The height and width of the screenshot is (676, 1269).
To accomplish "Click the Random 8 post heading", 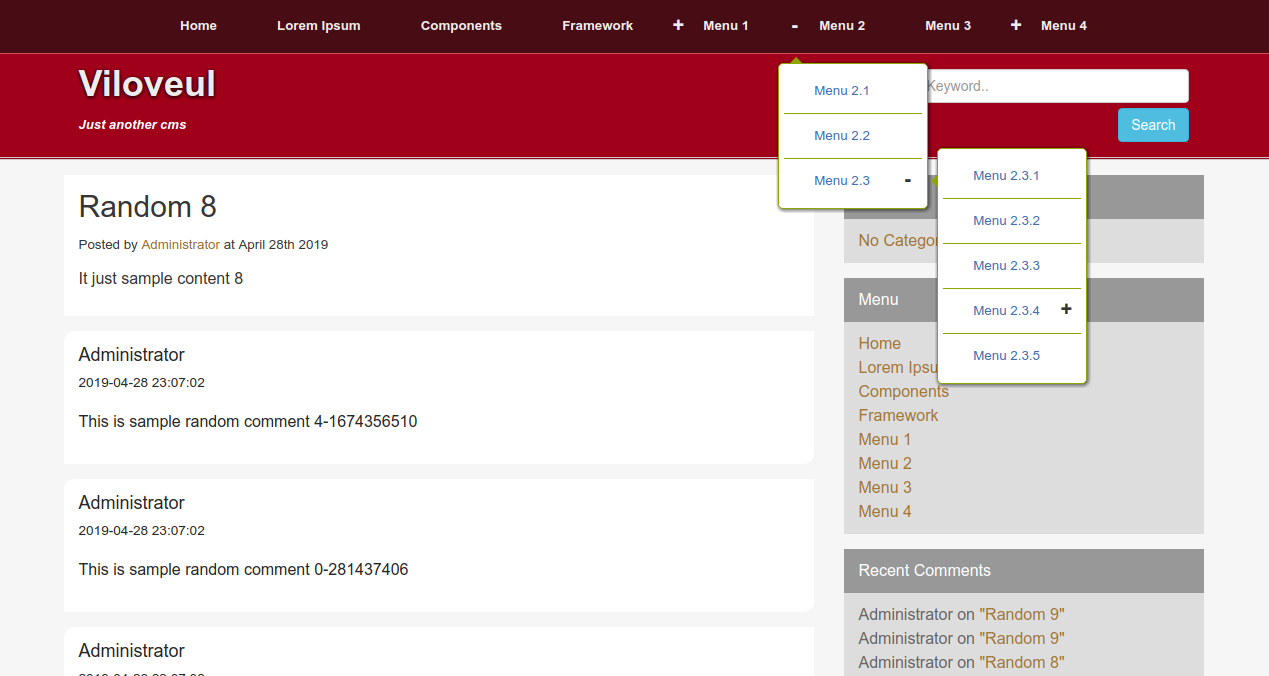I will click(x=148, y=207).
